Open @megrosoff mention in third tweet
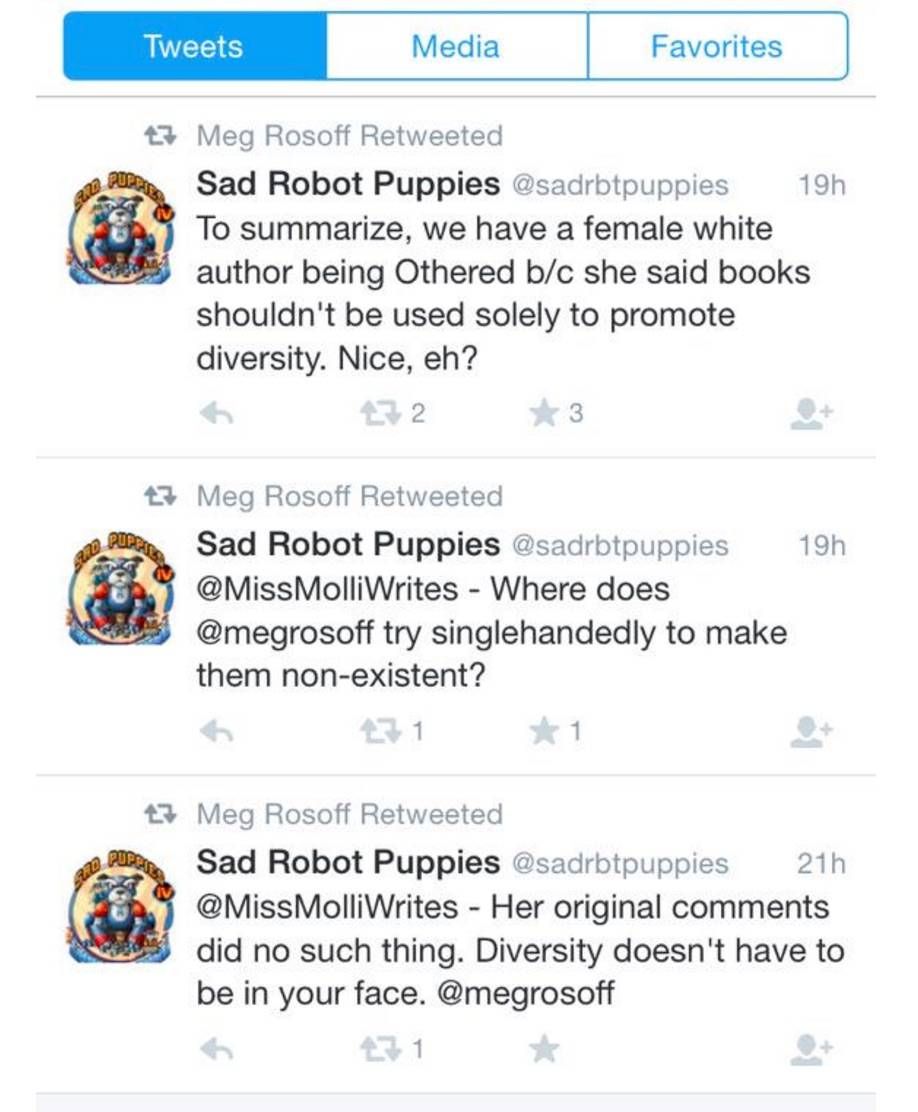The width and height of the screenshot is (918, 1112). coord(526,993)
